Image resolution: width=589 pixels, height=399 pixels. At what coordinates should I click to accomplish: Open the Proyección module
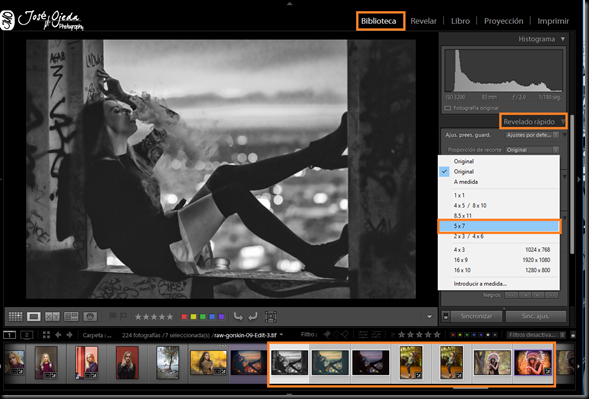[x=503, y=21]
